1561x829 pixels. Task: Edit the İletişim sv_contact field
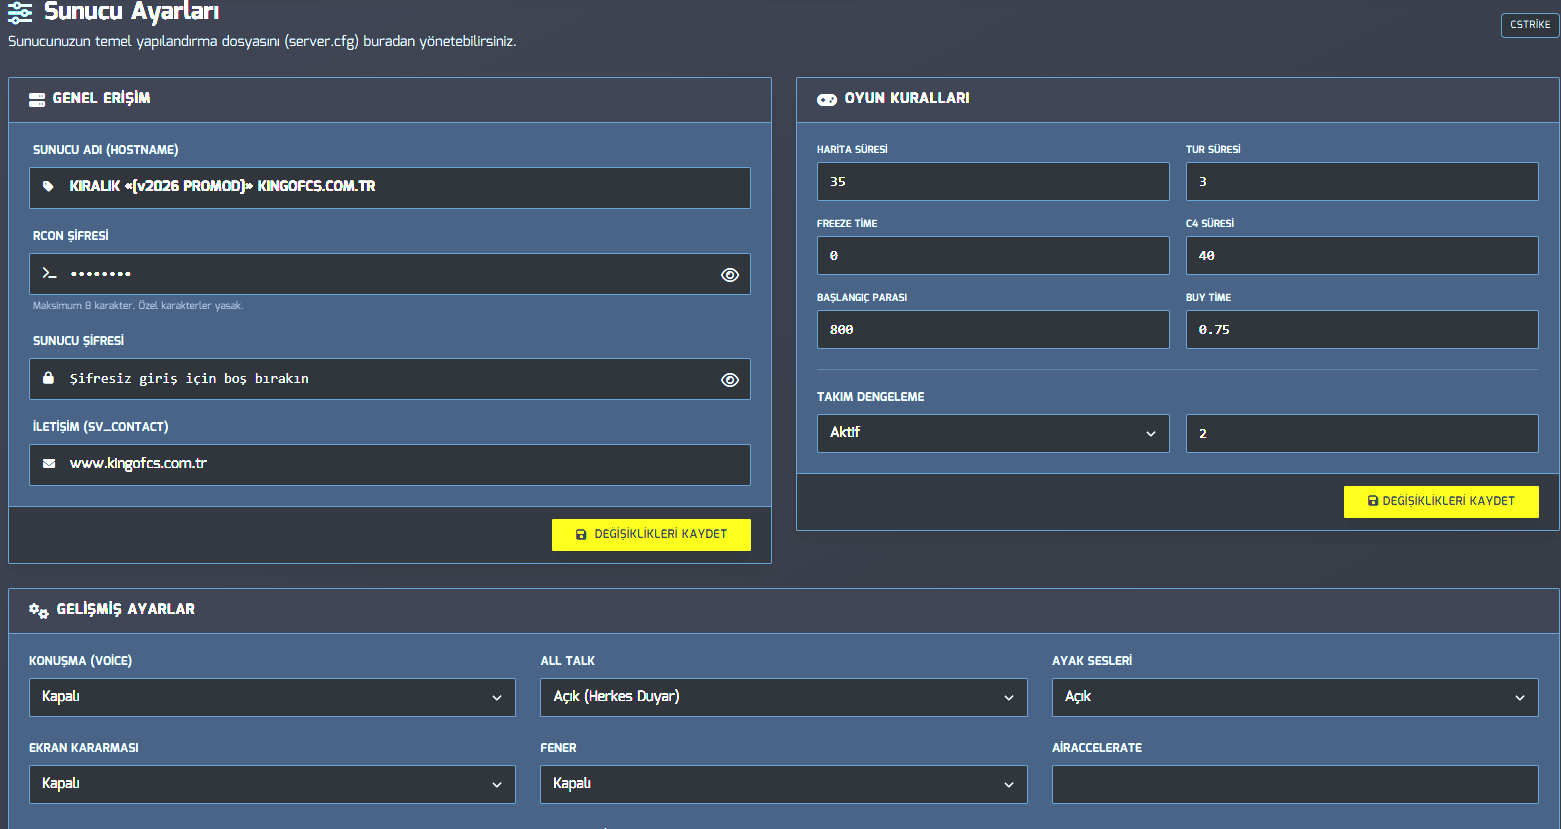coord(390,465)
